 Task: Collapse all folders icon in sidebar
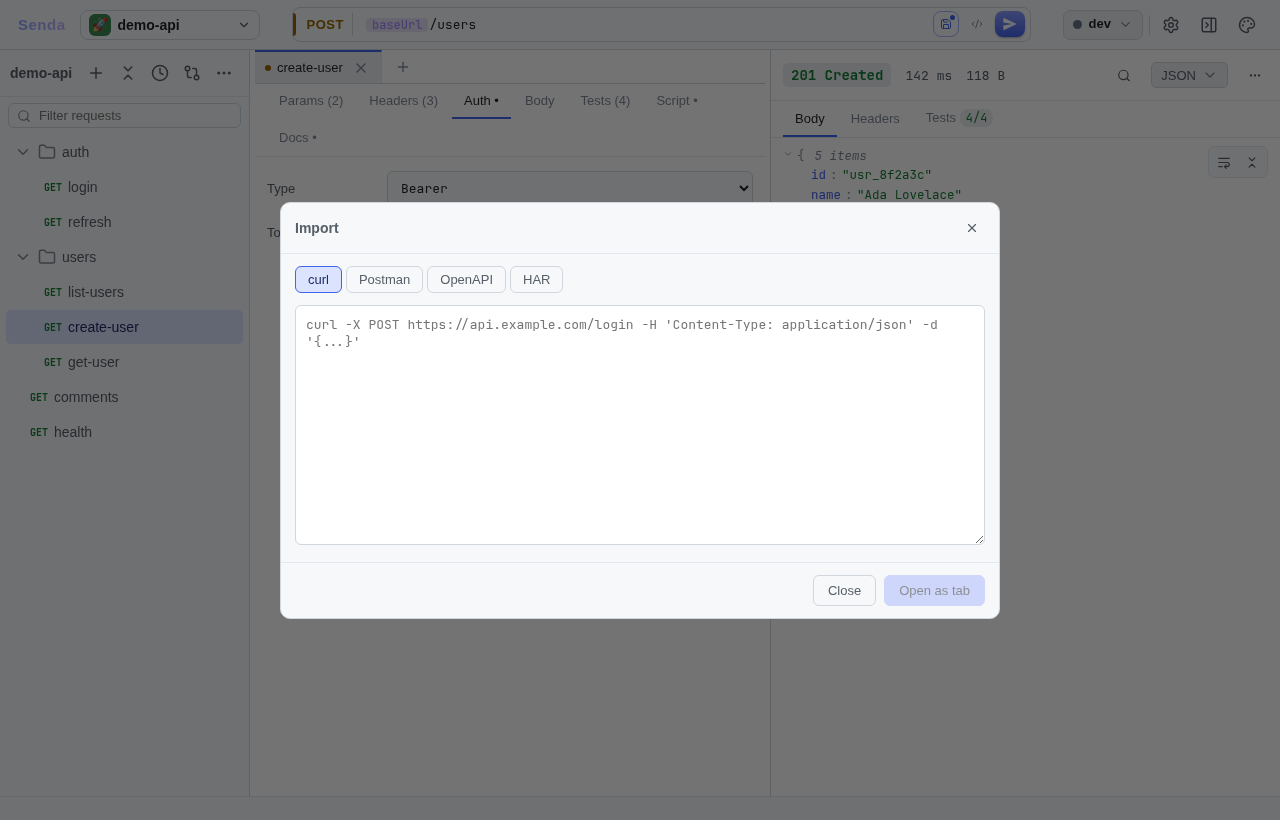(128, 73)
